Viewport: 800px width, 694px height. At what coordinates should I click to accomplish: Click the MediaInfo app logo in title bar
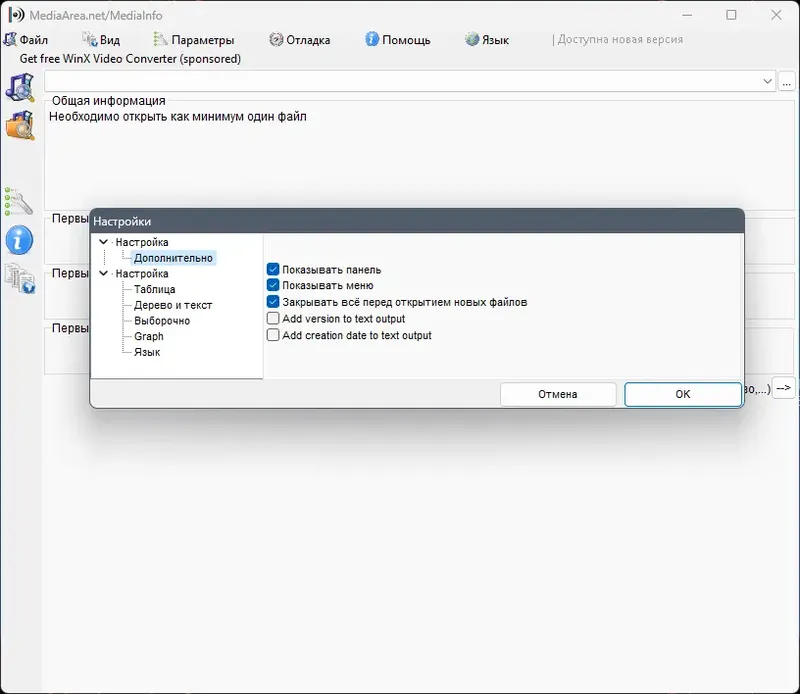[16, 15]
